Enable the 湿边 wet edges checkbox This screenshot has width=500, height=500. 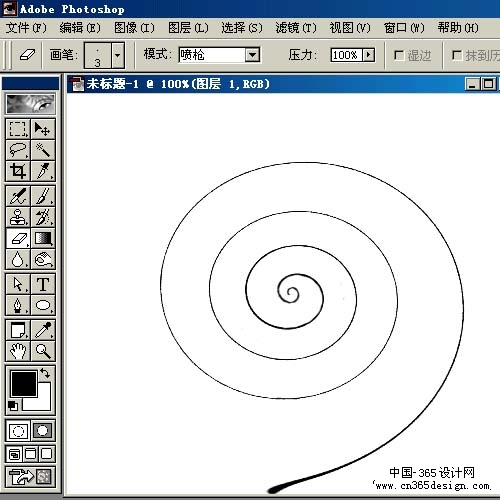tap(399, 55)
